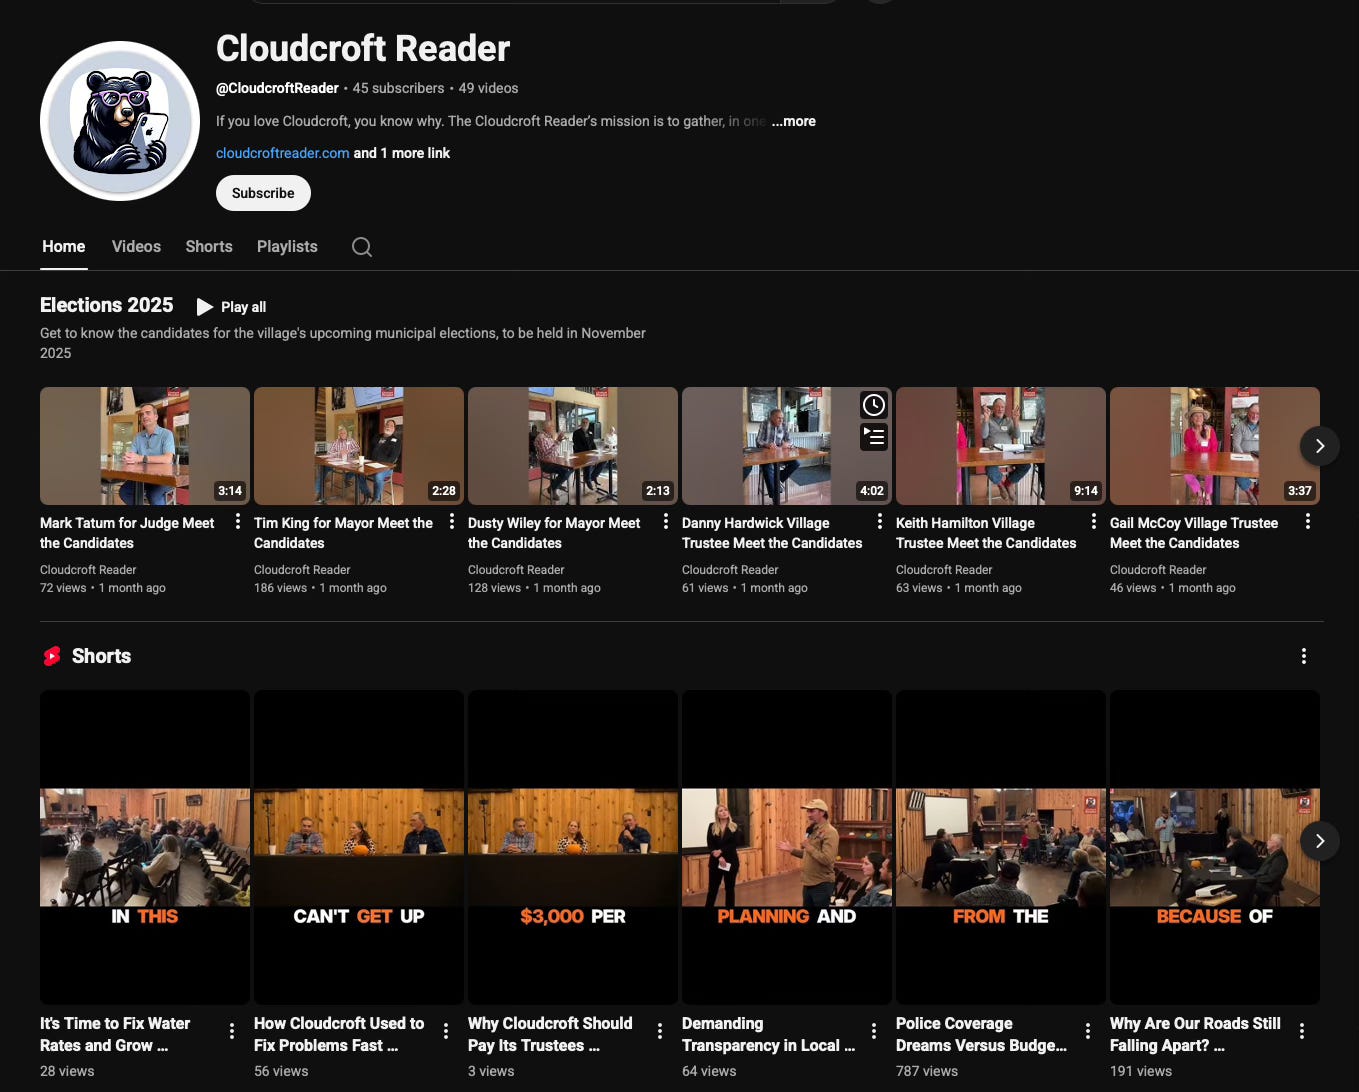Open 'Police Coverage Dreams Versus Budget' title
The width and height of the screenshot is (1359, 1092).
pos(981,1034)
